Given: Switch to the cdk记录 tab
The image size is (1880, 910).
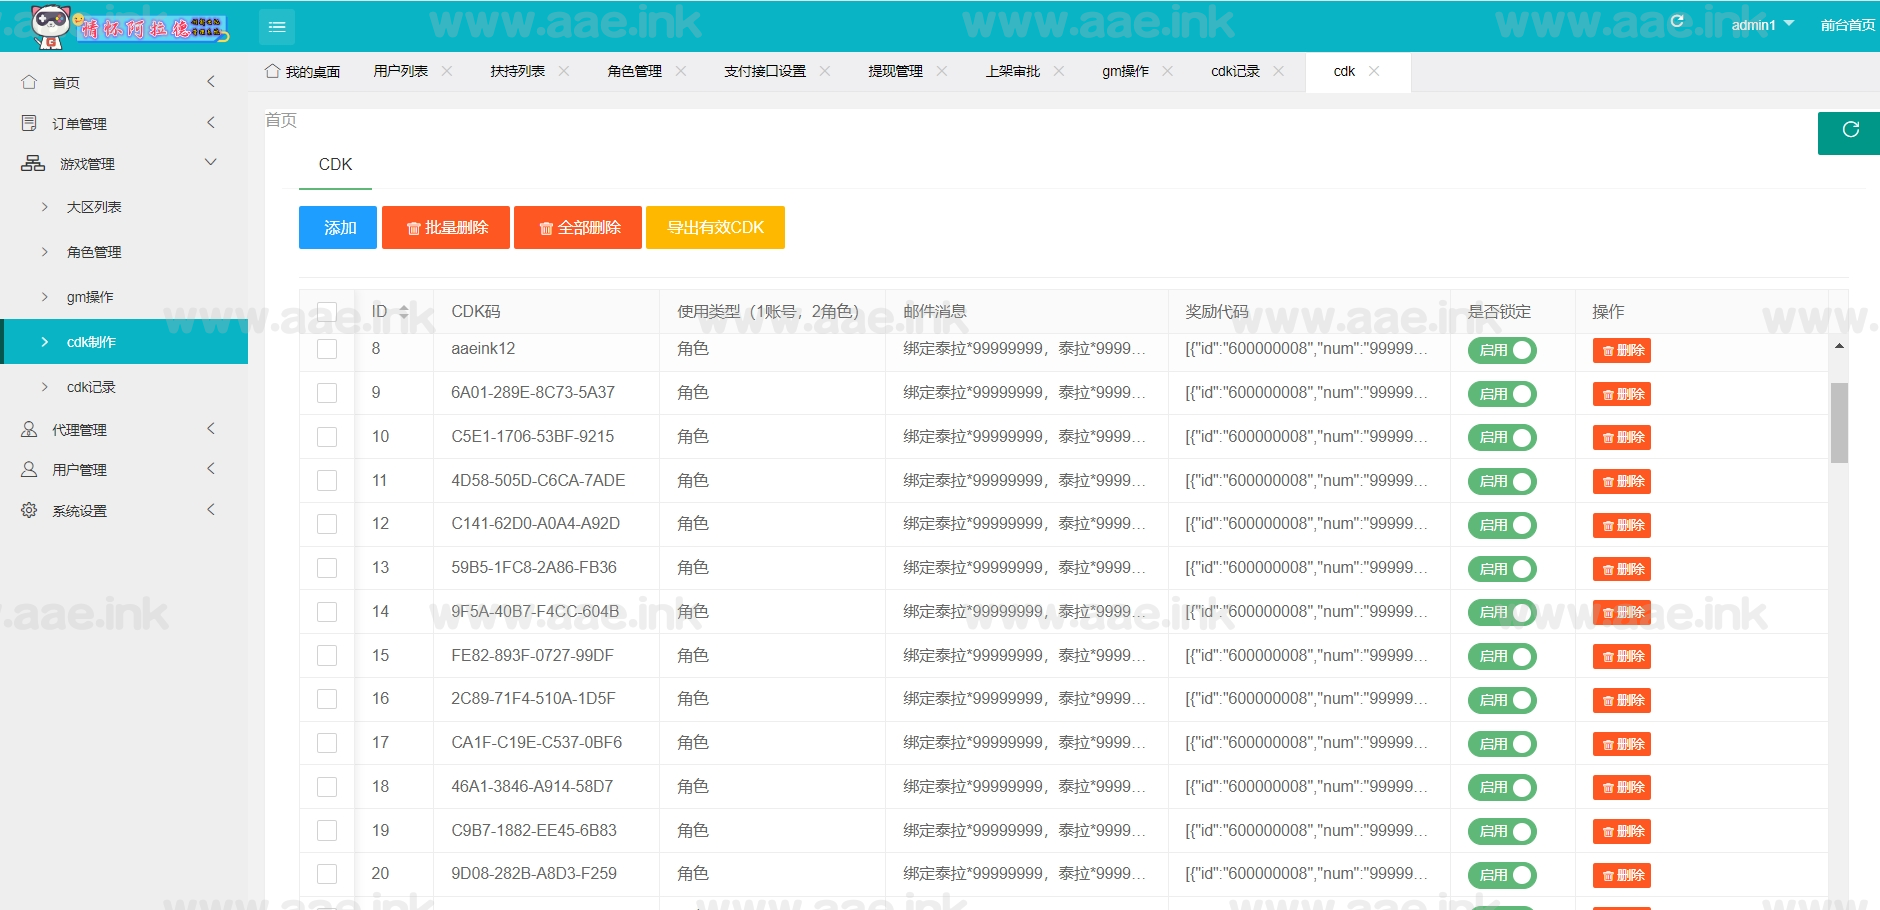Looking at the screenshot, I should coord(1235,71).
